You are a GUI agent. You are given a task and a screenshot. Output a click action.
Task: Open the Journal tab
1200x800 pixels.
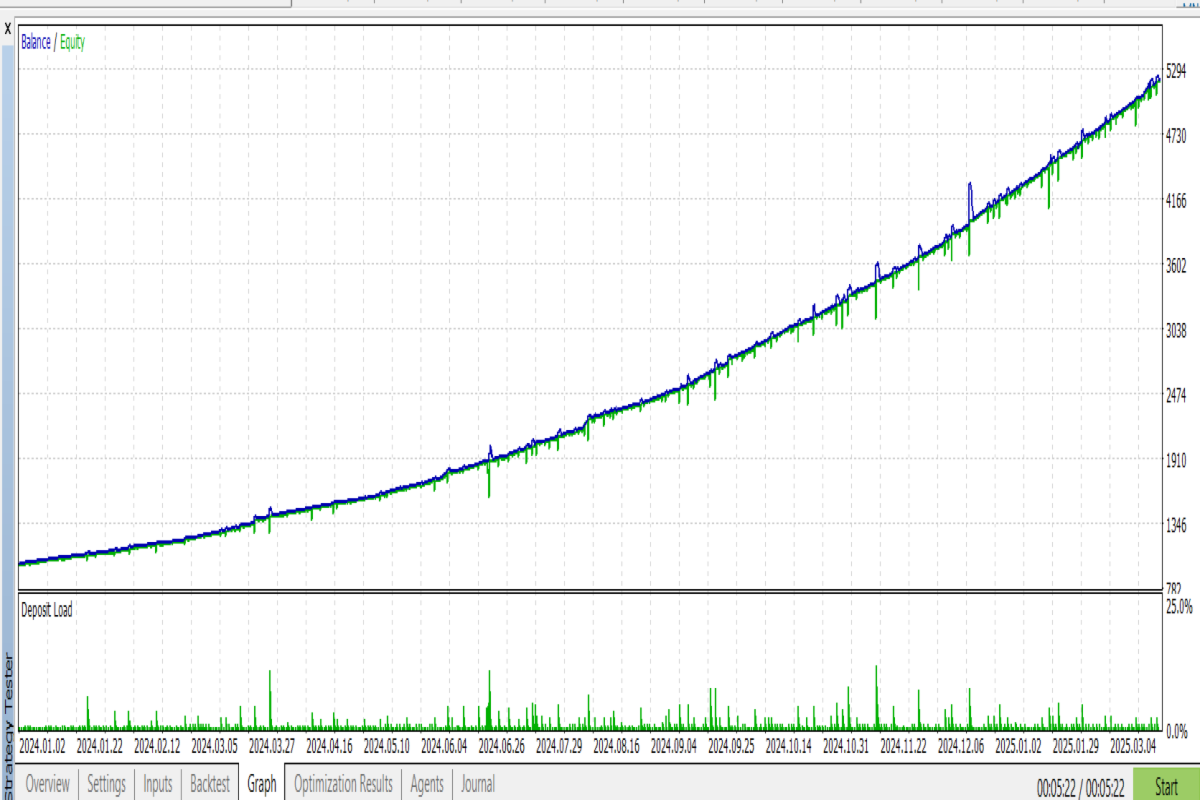tap(477, 784)
